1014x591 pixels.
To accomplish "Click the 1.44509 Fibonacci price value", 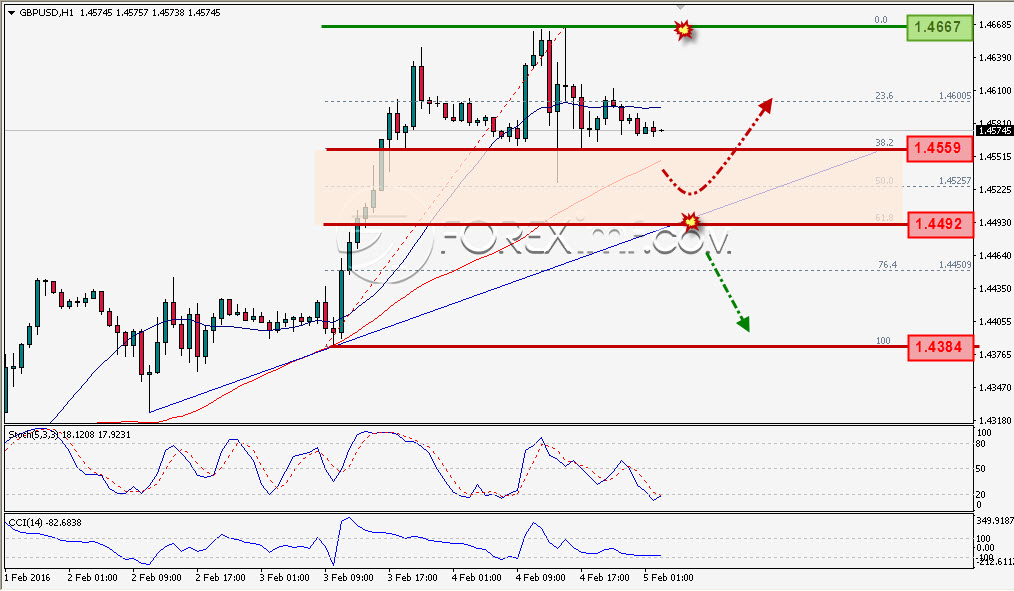I will (955, 265).
